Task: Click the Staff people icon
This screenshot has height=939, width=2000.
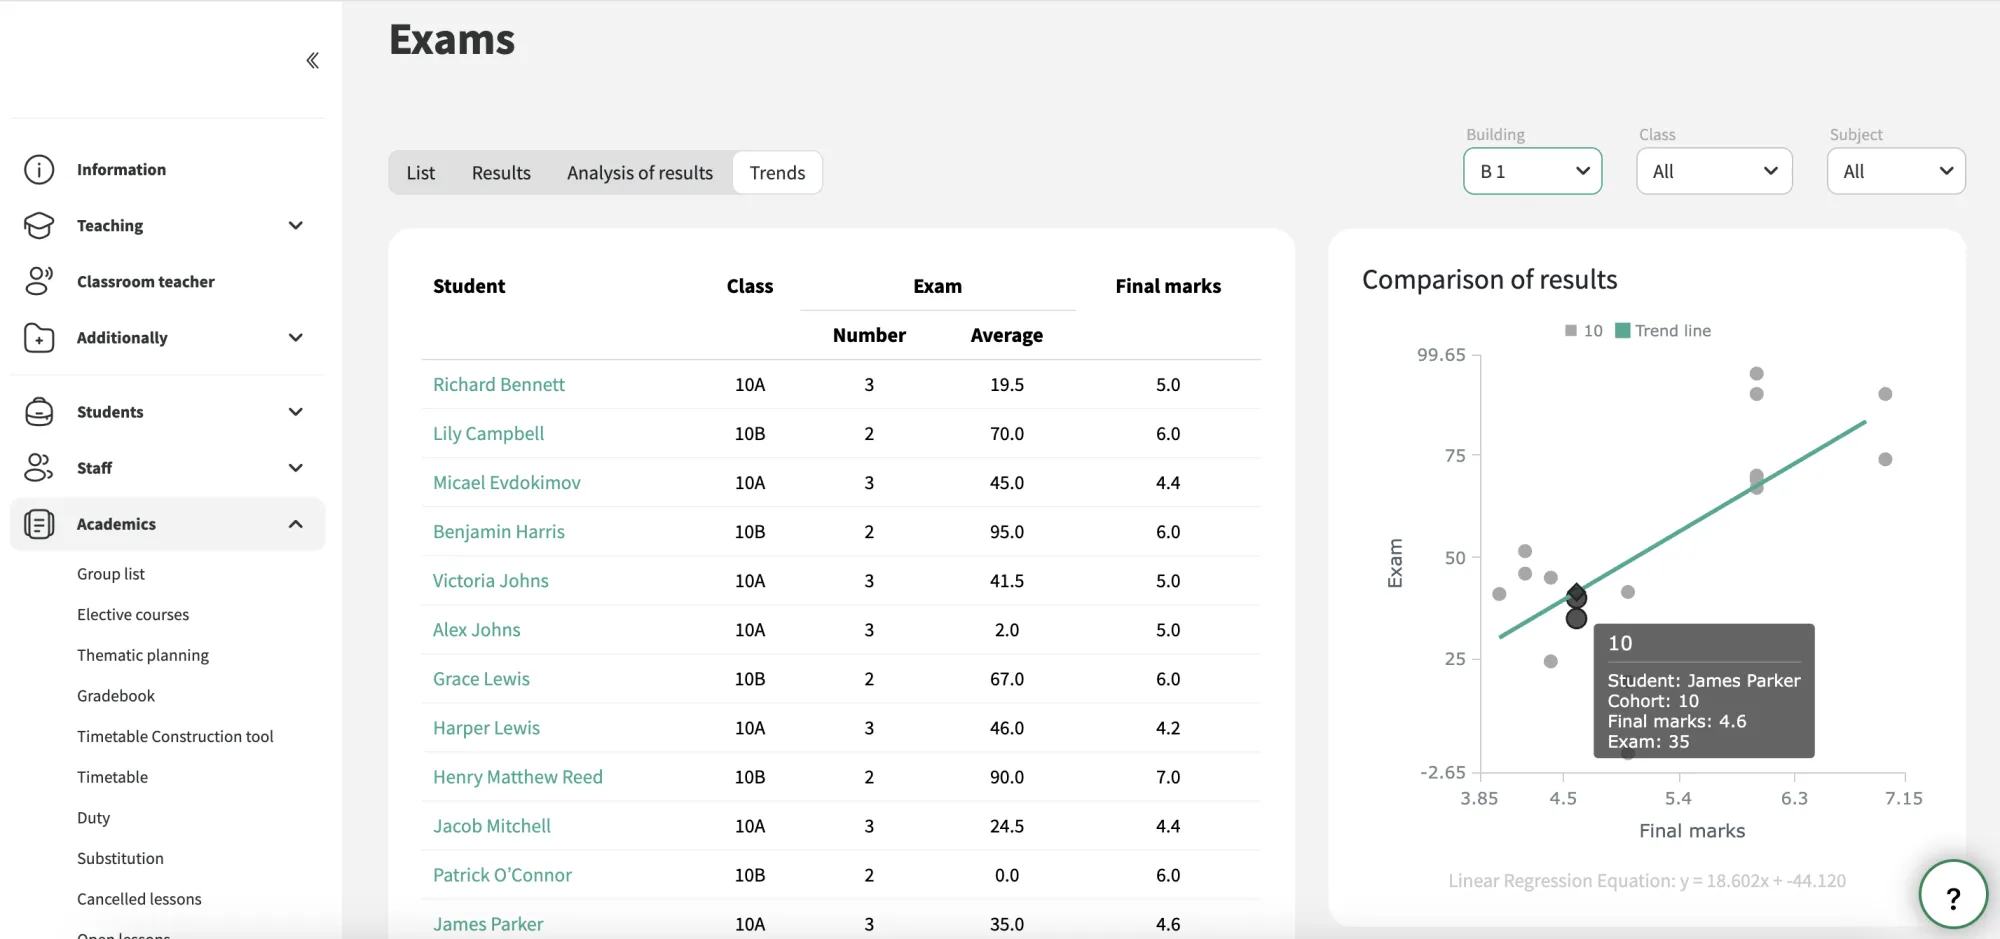Action: [39, 468]
